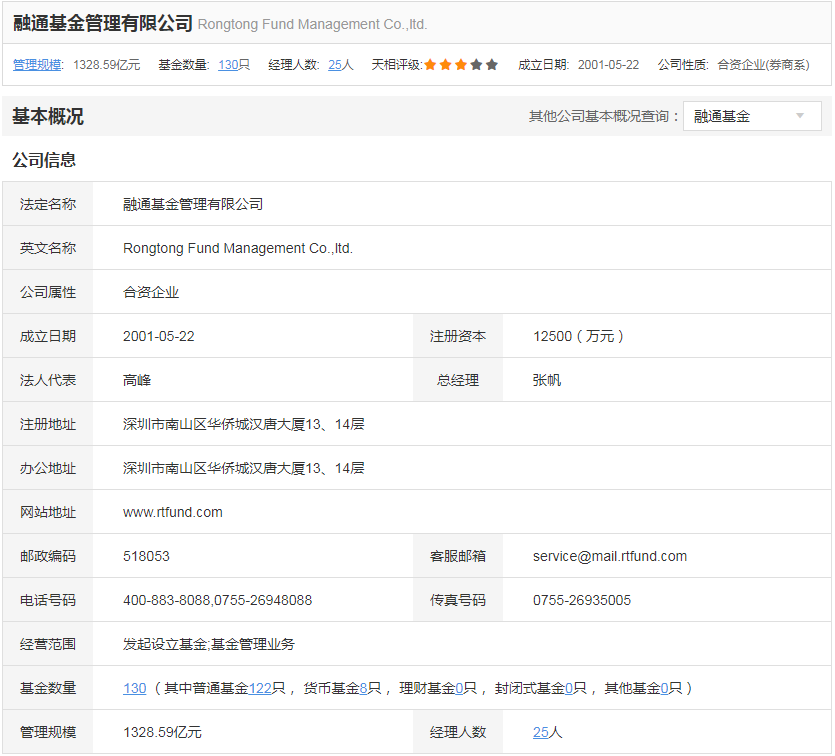Screen dimensions: 835x756
Task: Click the 基本概况 section heading
Action: pos(48,116)
